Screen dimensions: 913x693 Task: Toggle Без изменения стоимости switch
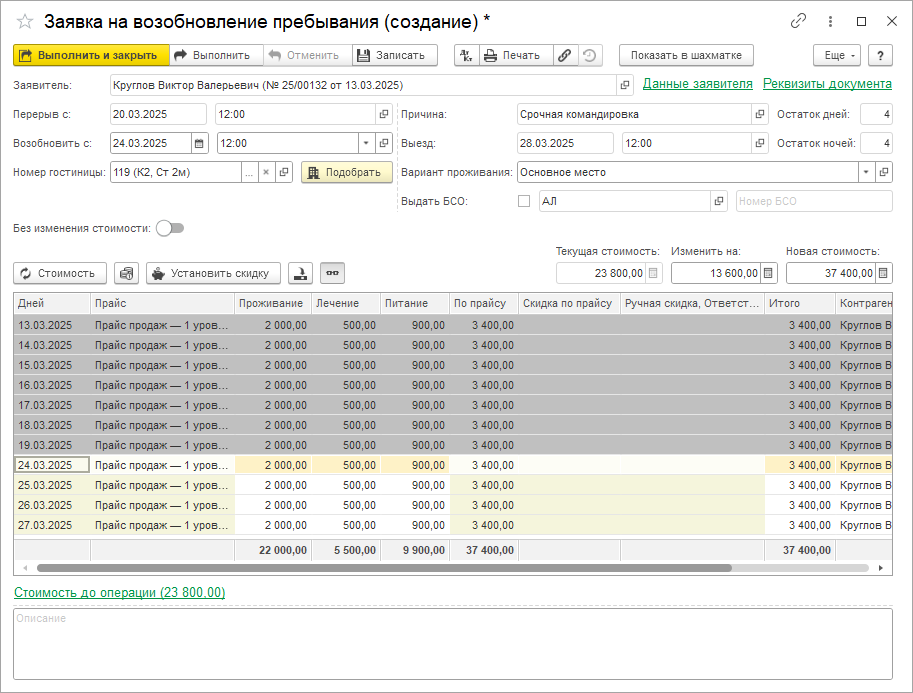170,228
